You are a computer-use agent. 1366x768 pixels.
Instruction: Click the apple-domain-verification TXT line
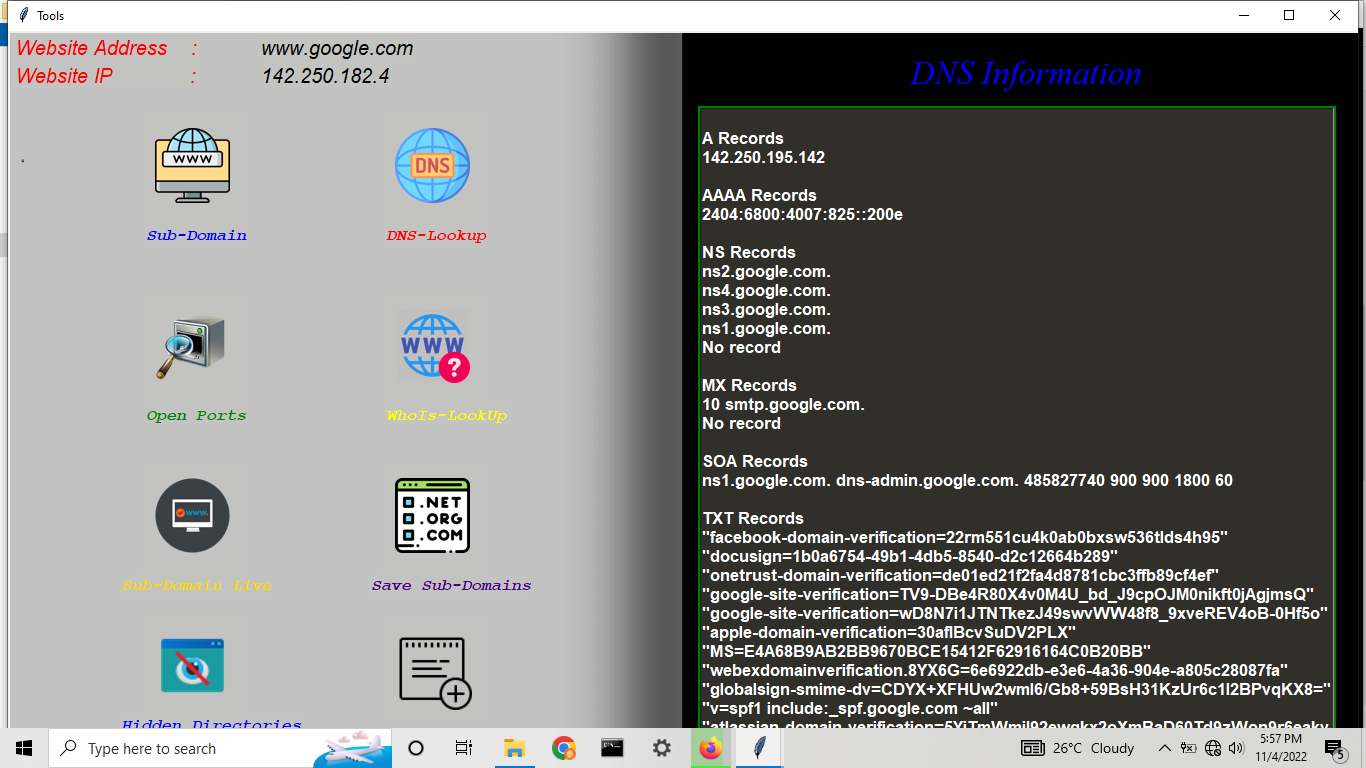(x=889, y=632)
